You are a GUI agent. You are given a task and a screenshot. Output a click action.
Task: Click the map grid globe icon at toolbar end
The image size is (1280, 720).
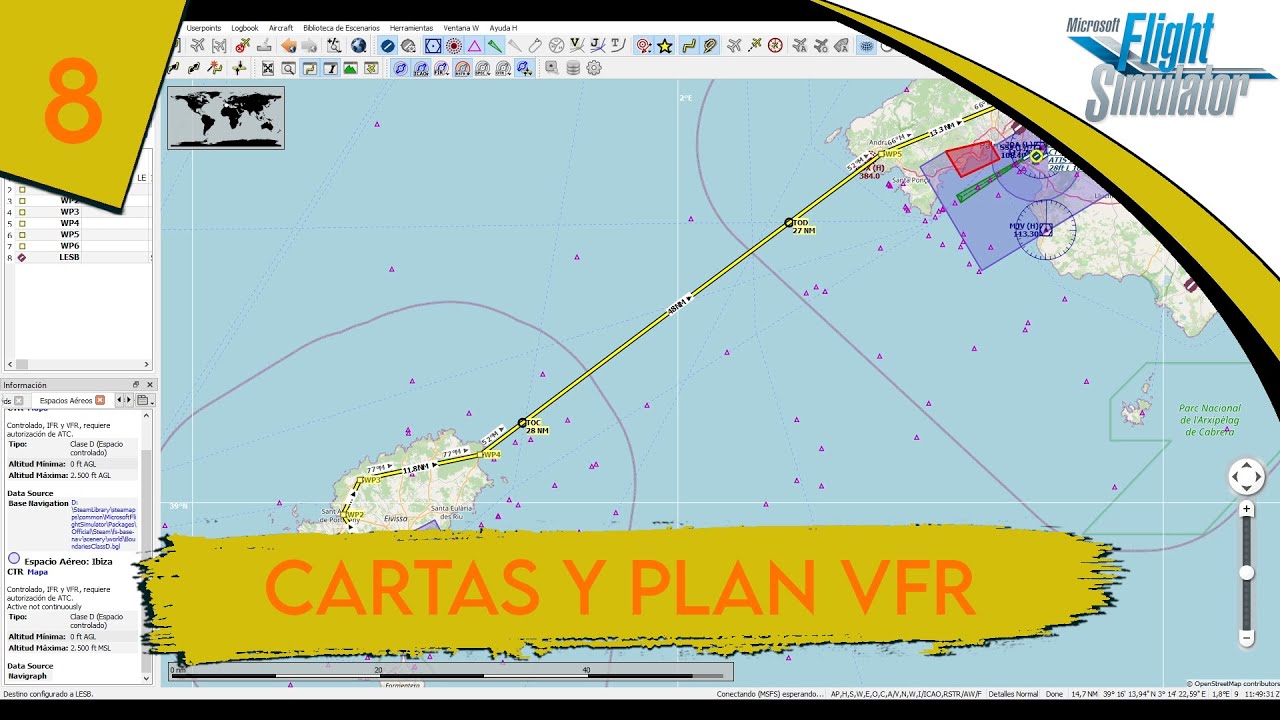coord(866,45)
